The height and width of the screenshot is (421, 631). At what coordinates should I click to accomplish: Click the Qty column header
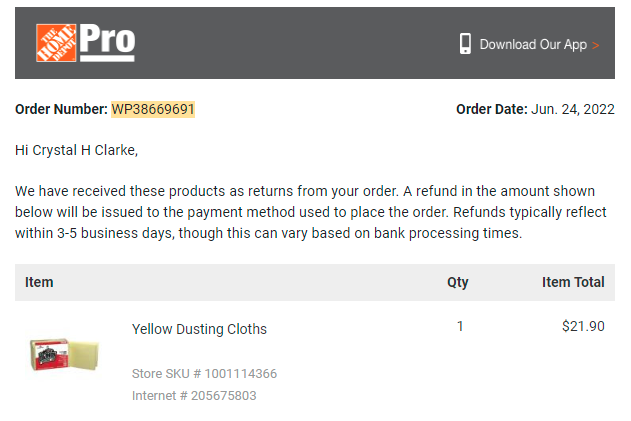click(x=458, y=283)
